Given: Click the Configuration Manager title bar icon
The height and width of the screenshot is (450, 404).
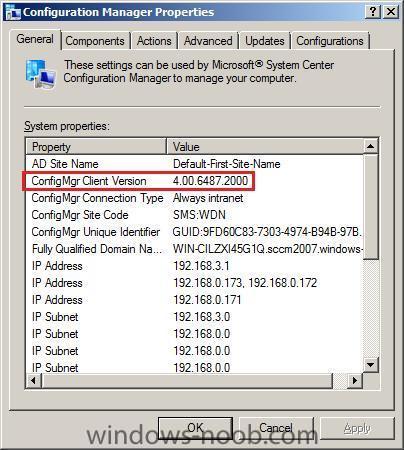Looking at the screenshot, I should [x=13, y=13].
